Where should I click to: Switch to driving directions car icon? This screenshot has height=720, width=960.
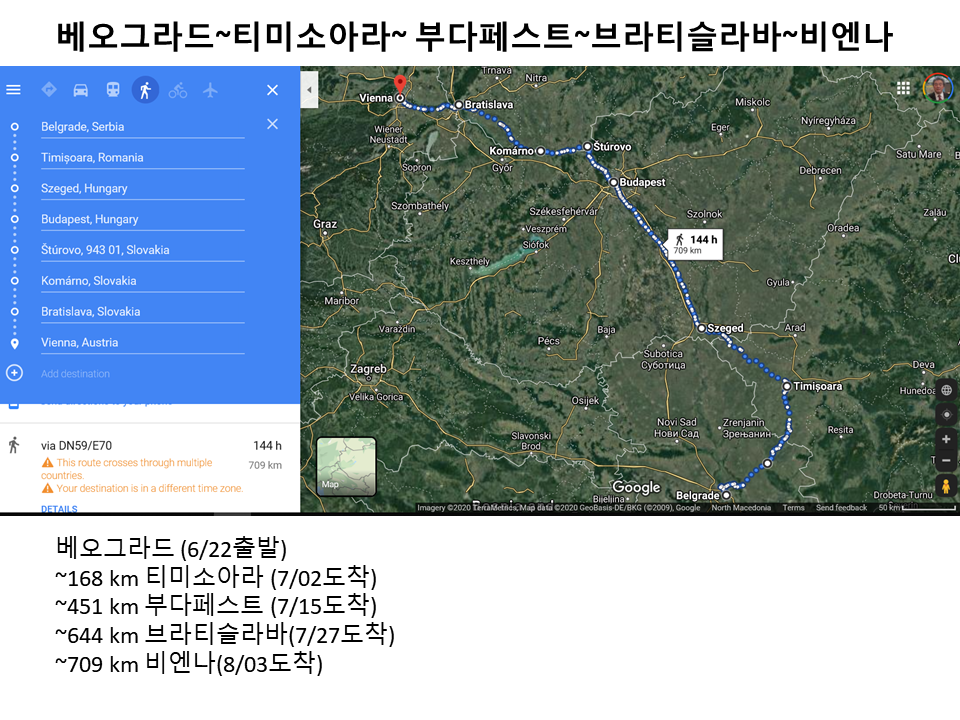click(81, 90)
